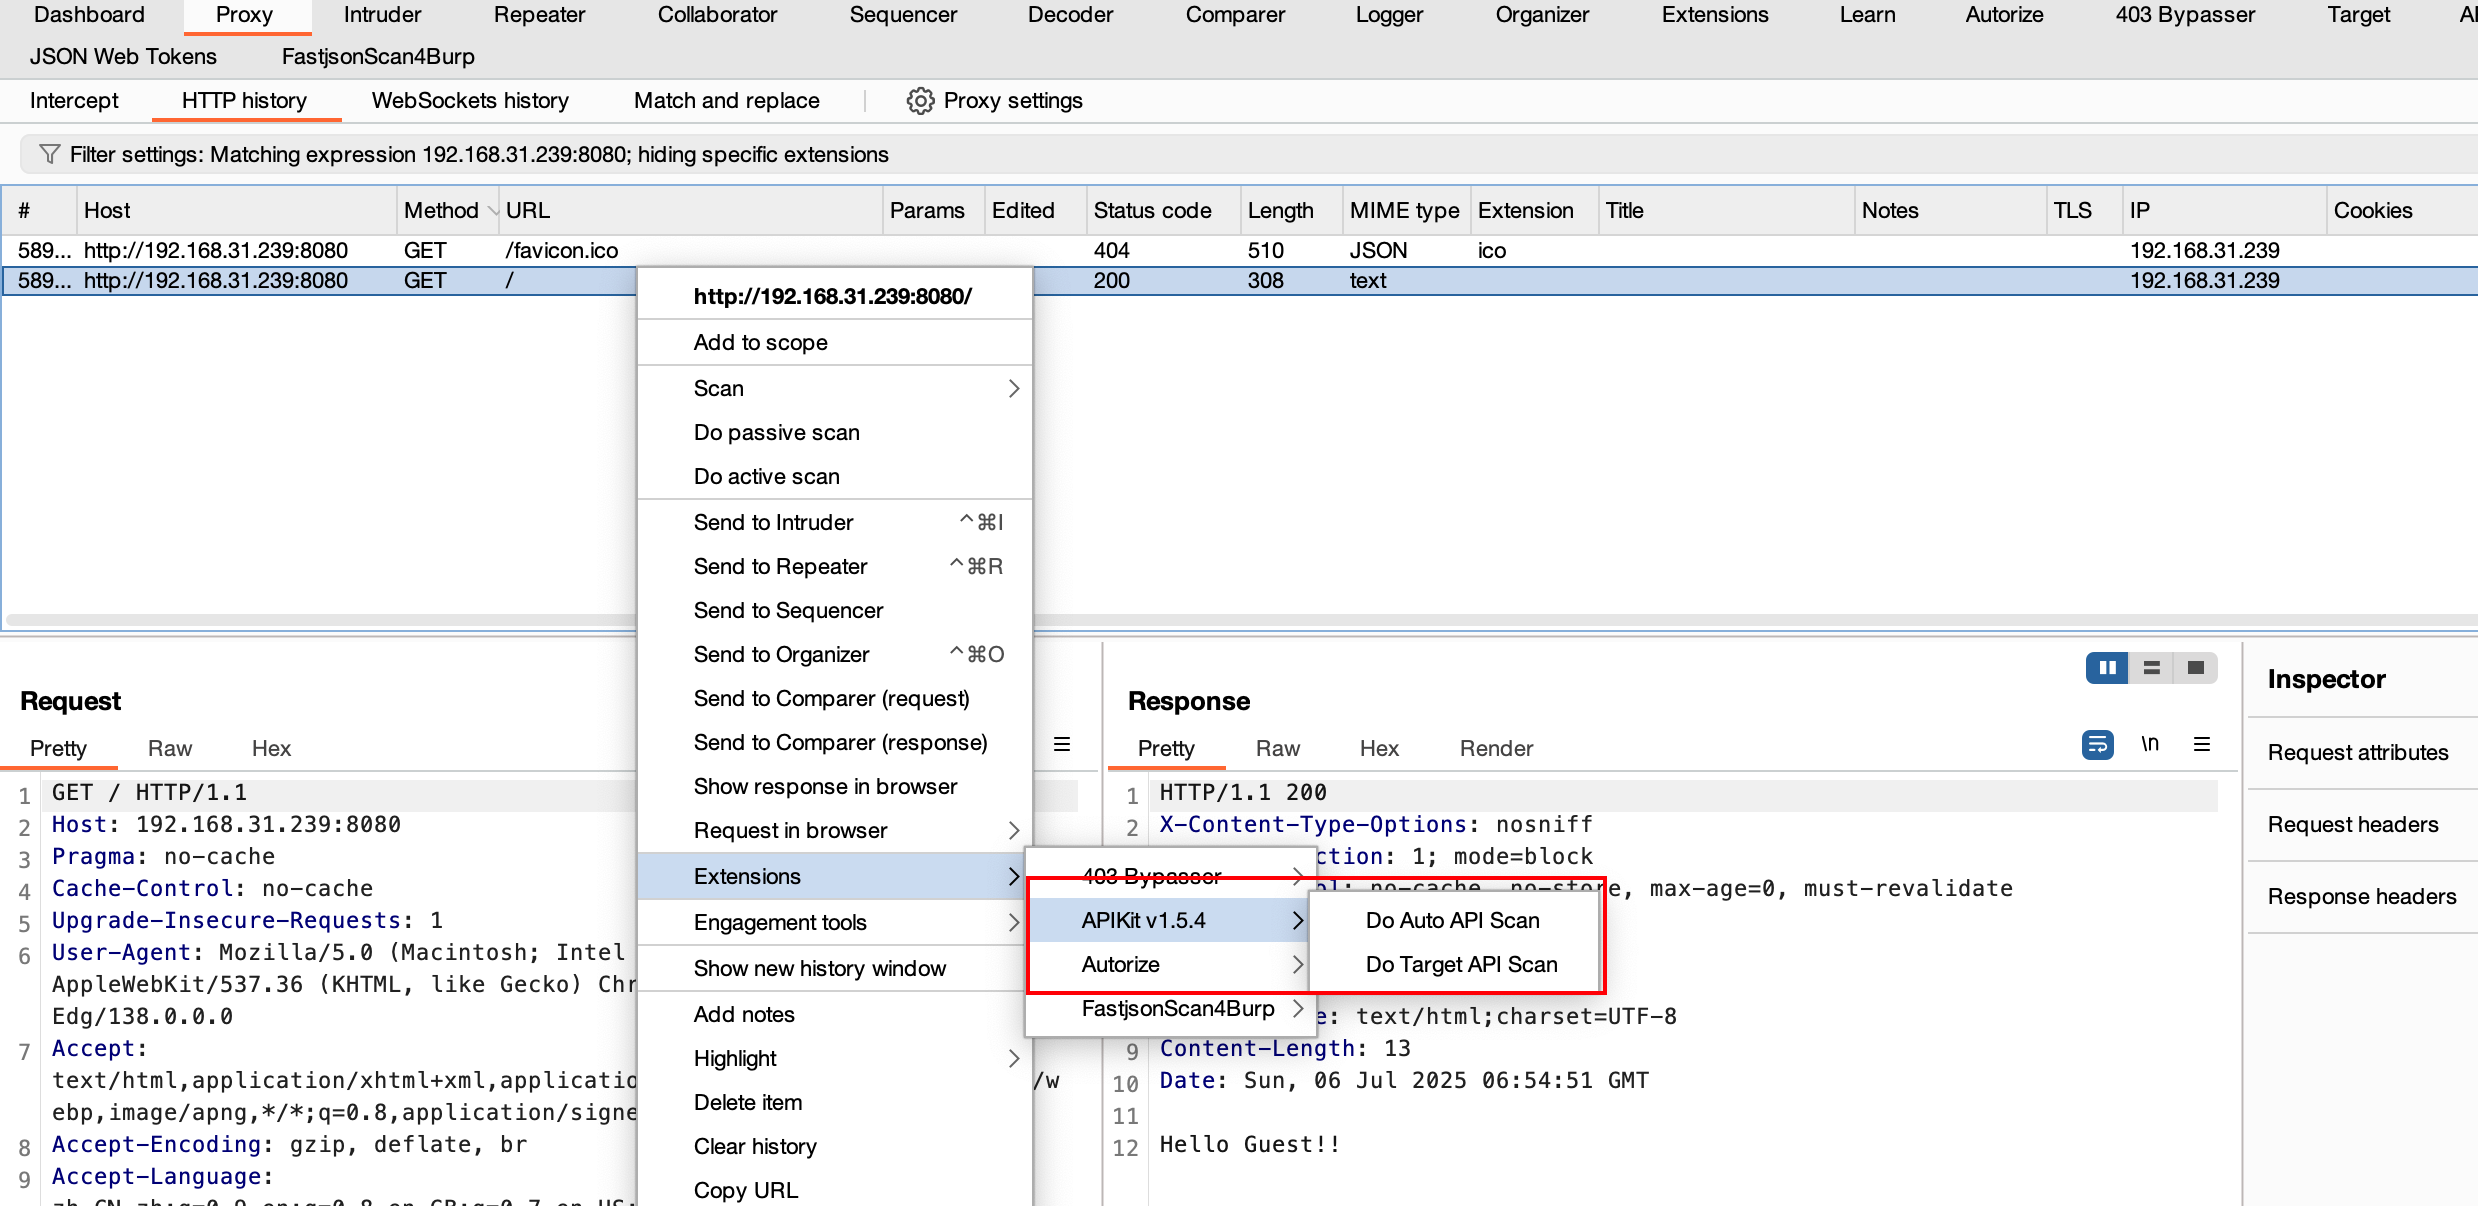The width and height of the screenshot is (2478, 1206).
Task: Select side-by-side layout icon in Response panel
Action: pos(2107,668)
